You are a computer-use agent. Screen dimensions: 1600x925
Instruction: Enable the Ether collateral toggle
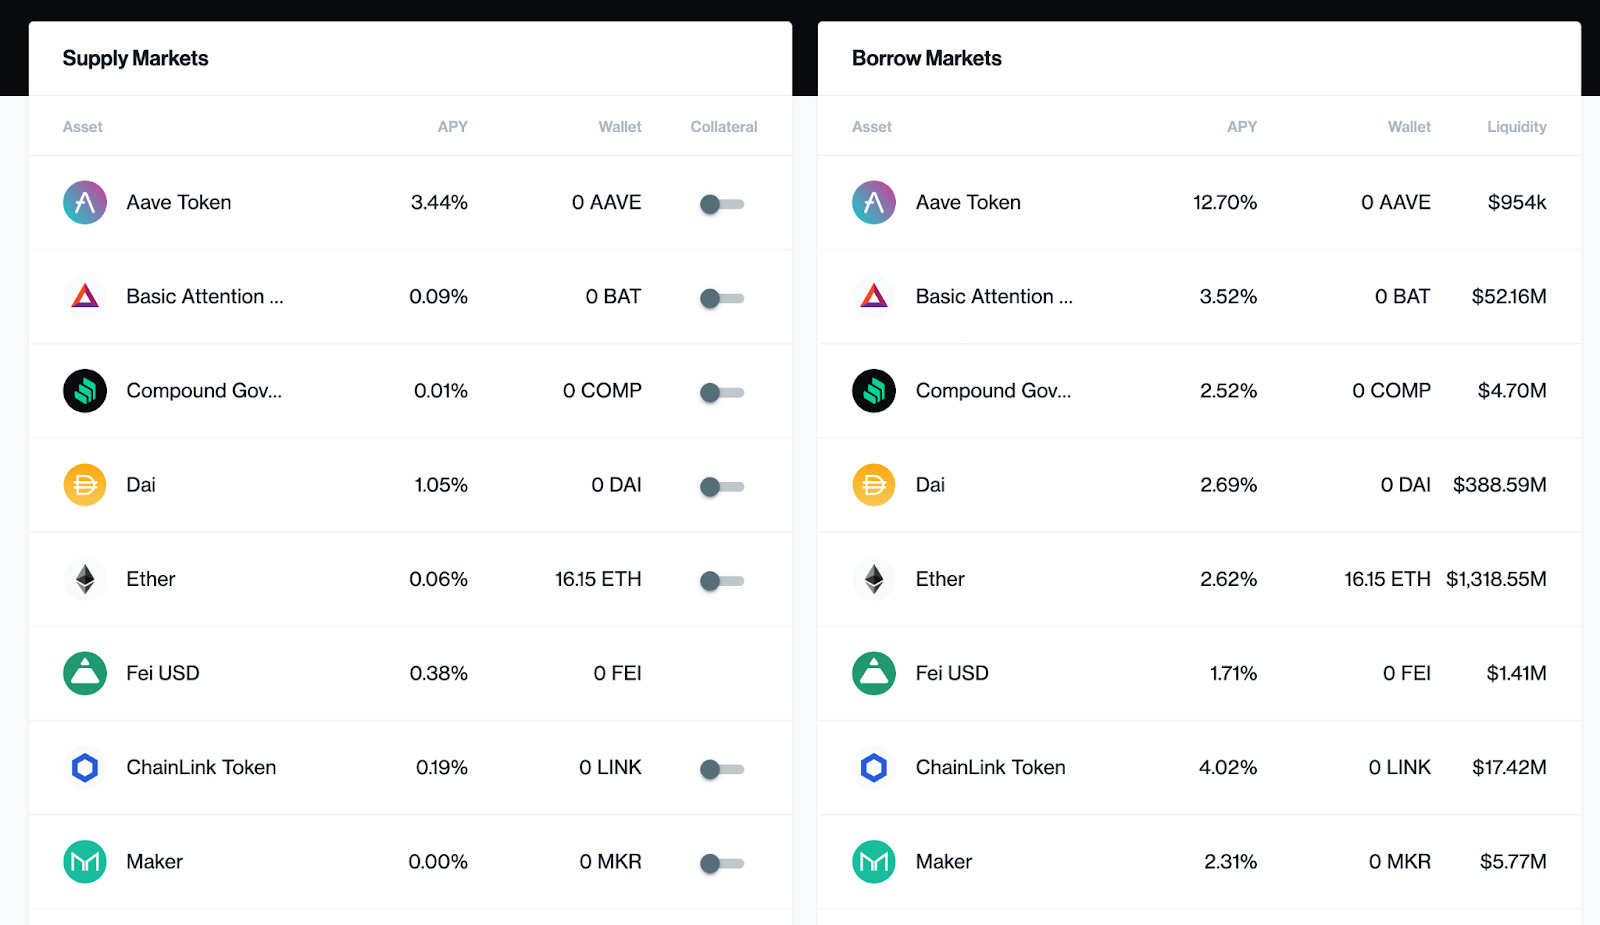pyautogui.click(x=722, y=581)
